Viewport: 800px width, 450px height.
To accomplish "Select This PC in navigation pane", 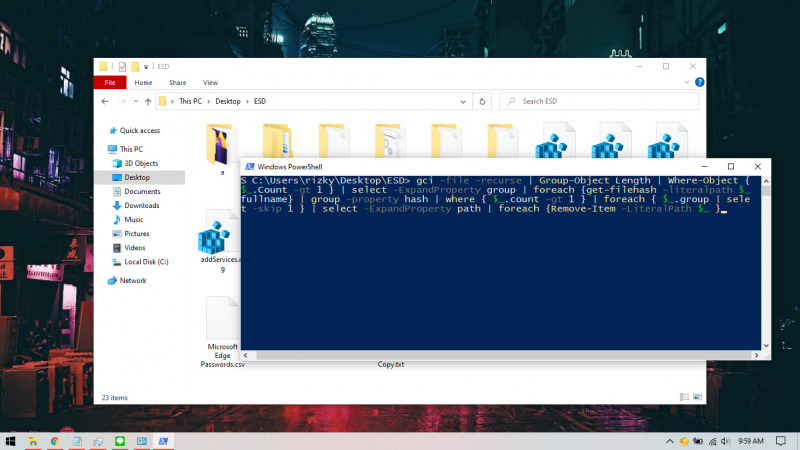I will pos(126,149).
